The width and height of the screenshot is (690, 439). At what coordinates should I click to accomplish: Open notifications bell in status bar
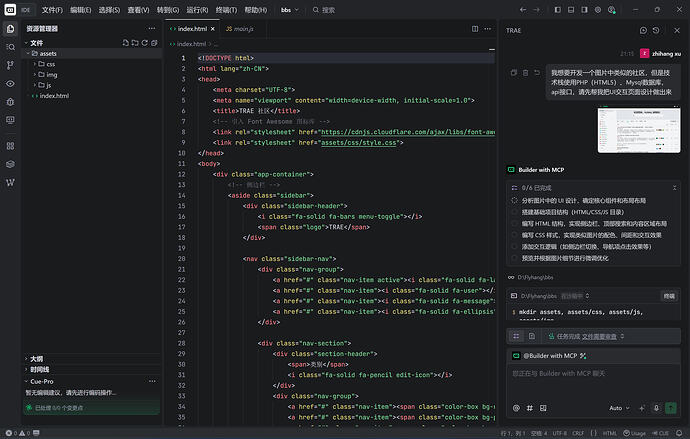(x=679, y=433)
